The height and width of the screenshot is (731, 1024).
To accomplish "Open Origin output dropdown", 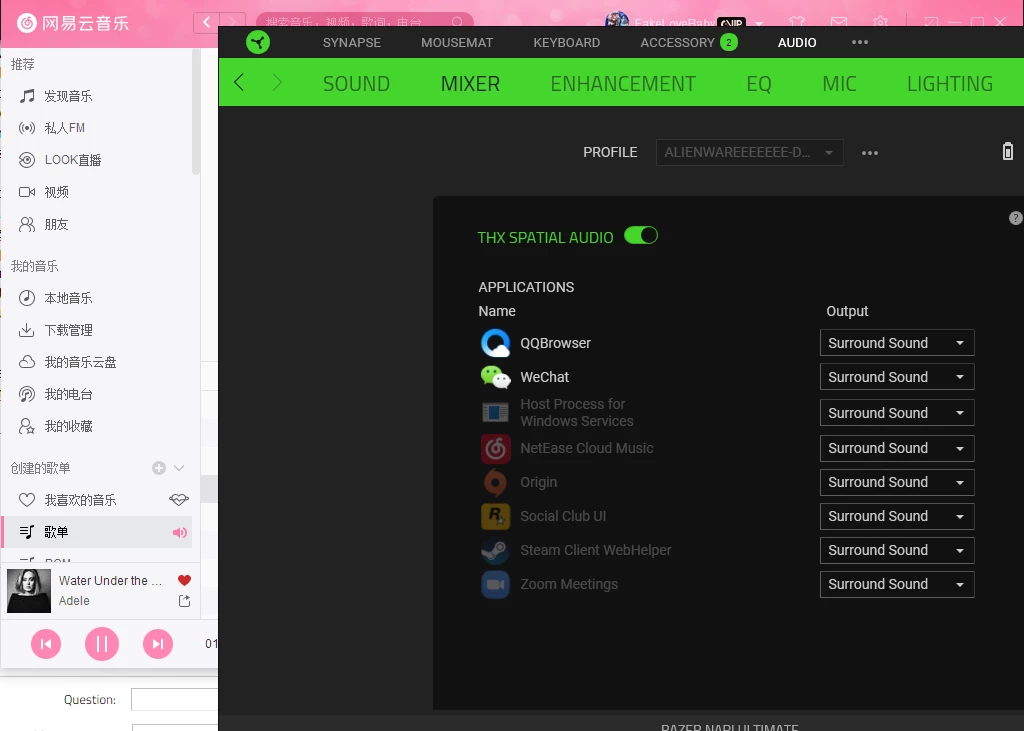I will 897,482.
